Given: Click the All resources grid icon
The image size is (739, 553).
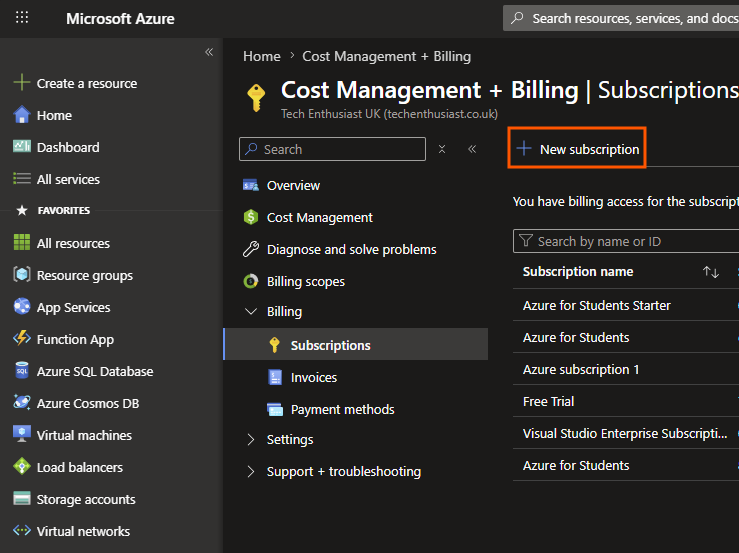Looking at the screenshot, I should (22, 243).
